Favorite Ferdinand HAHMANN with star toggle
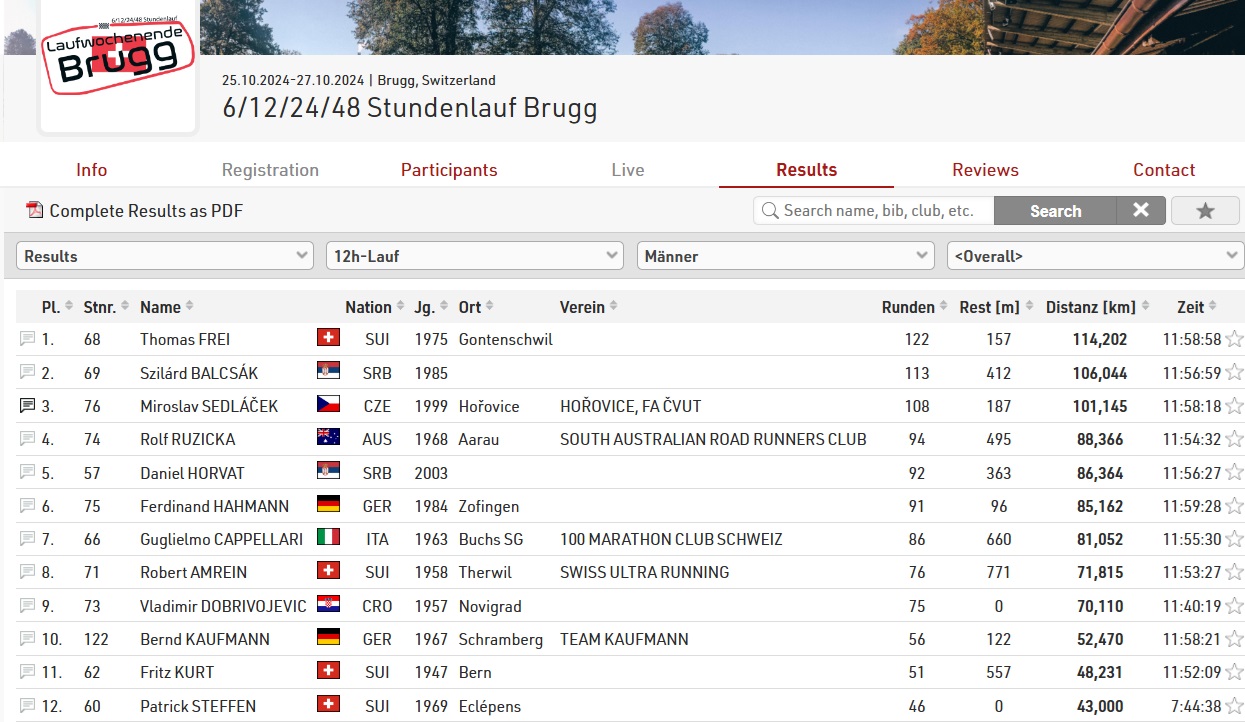 coord(1234,505)
